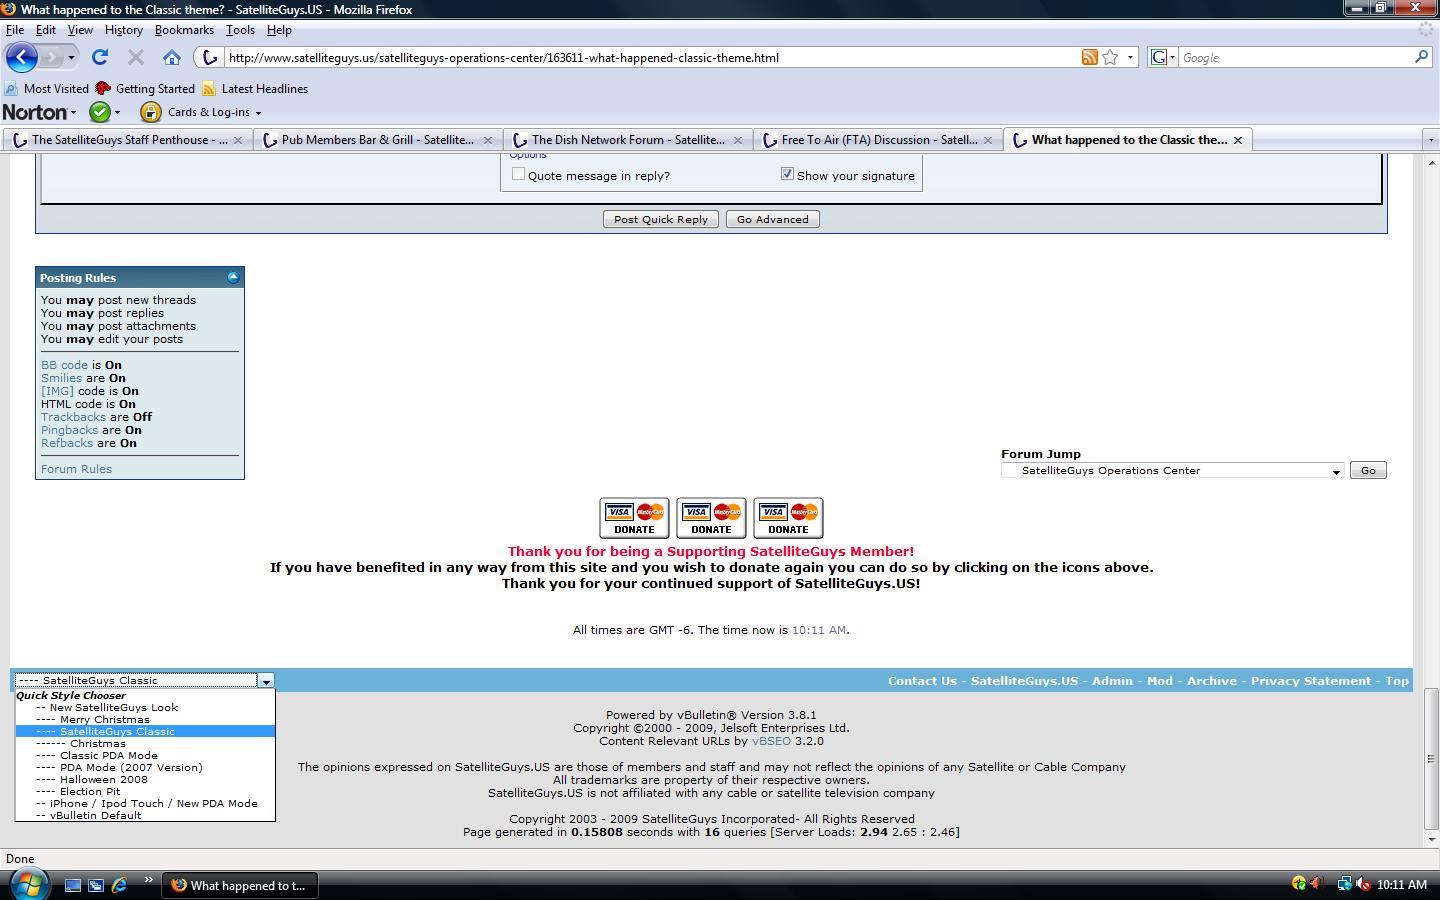Image resolution: width=1440 pixels, height=900 pixels.
Task: Open the Bookmarks menu
Action: point(184,30)
